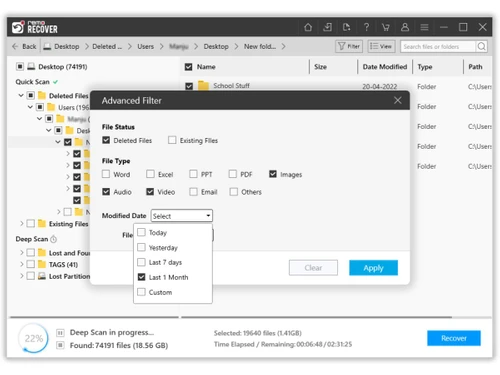Open the user account icon
The width and height of the screenshot is (500, 375).
point(405,27)
